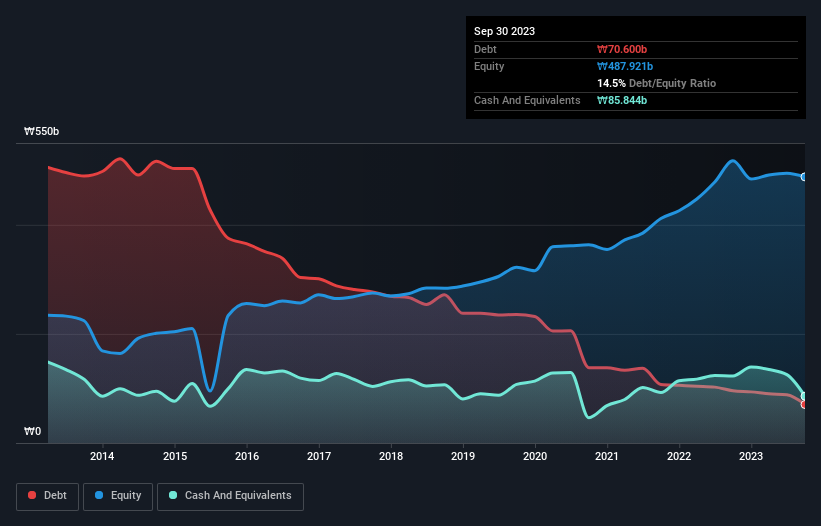Click the 2017 x-axis label

tap(319, 456)
